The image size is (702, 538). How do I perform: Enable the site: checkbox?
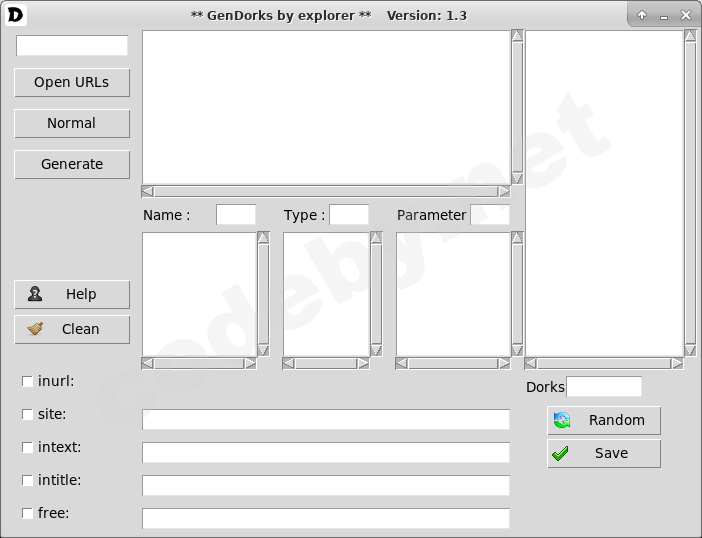click(x=27, y=414)
